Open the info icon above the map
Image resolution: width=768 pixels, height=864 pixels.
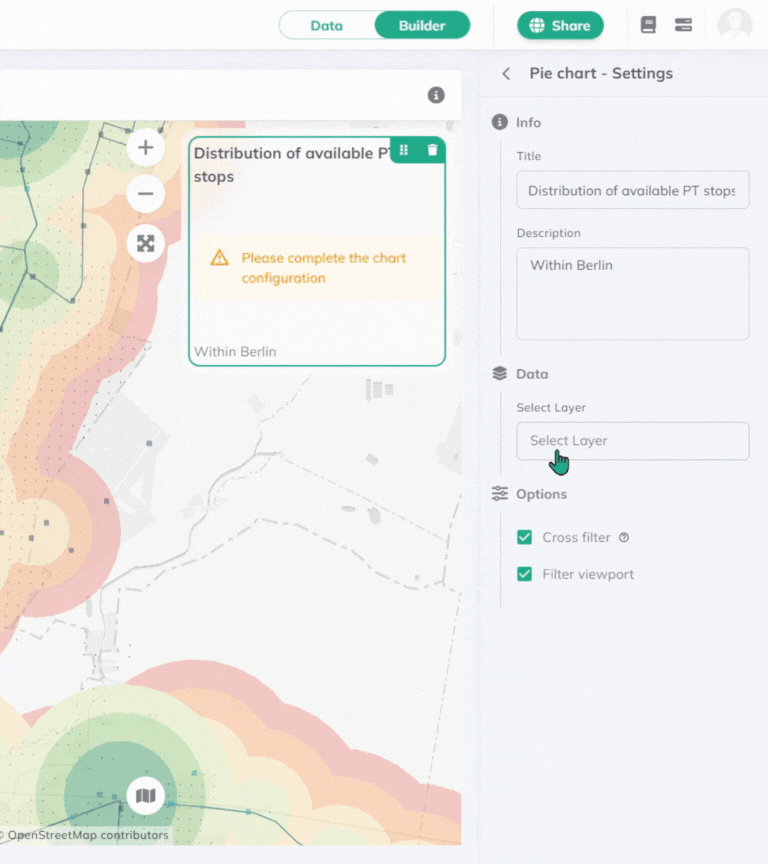point(436,95)
